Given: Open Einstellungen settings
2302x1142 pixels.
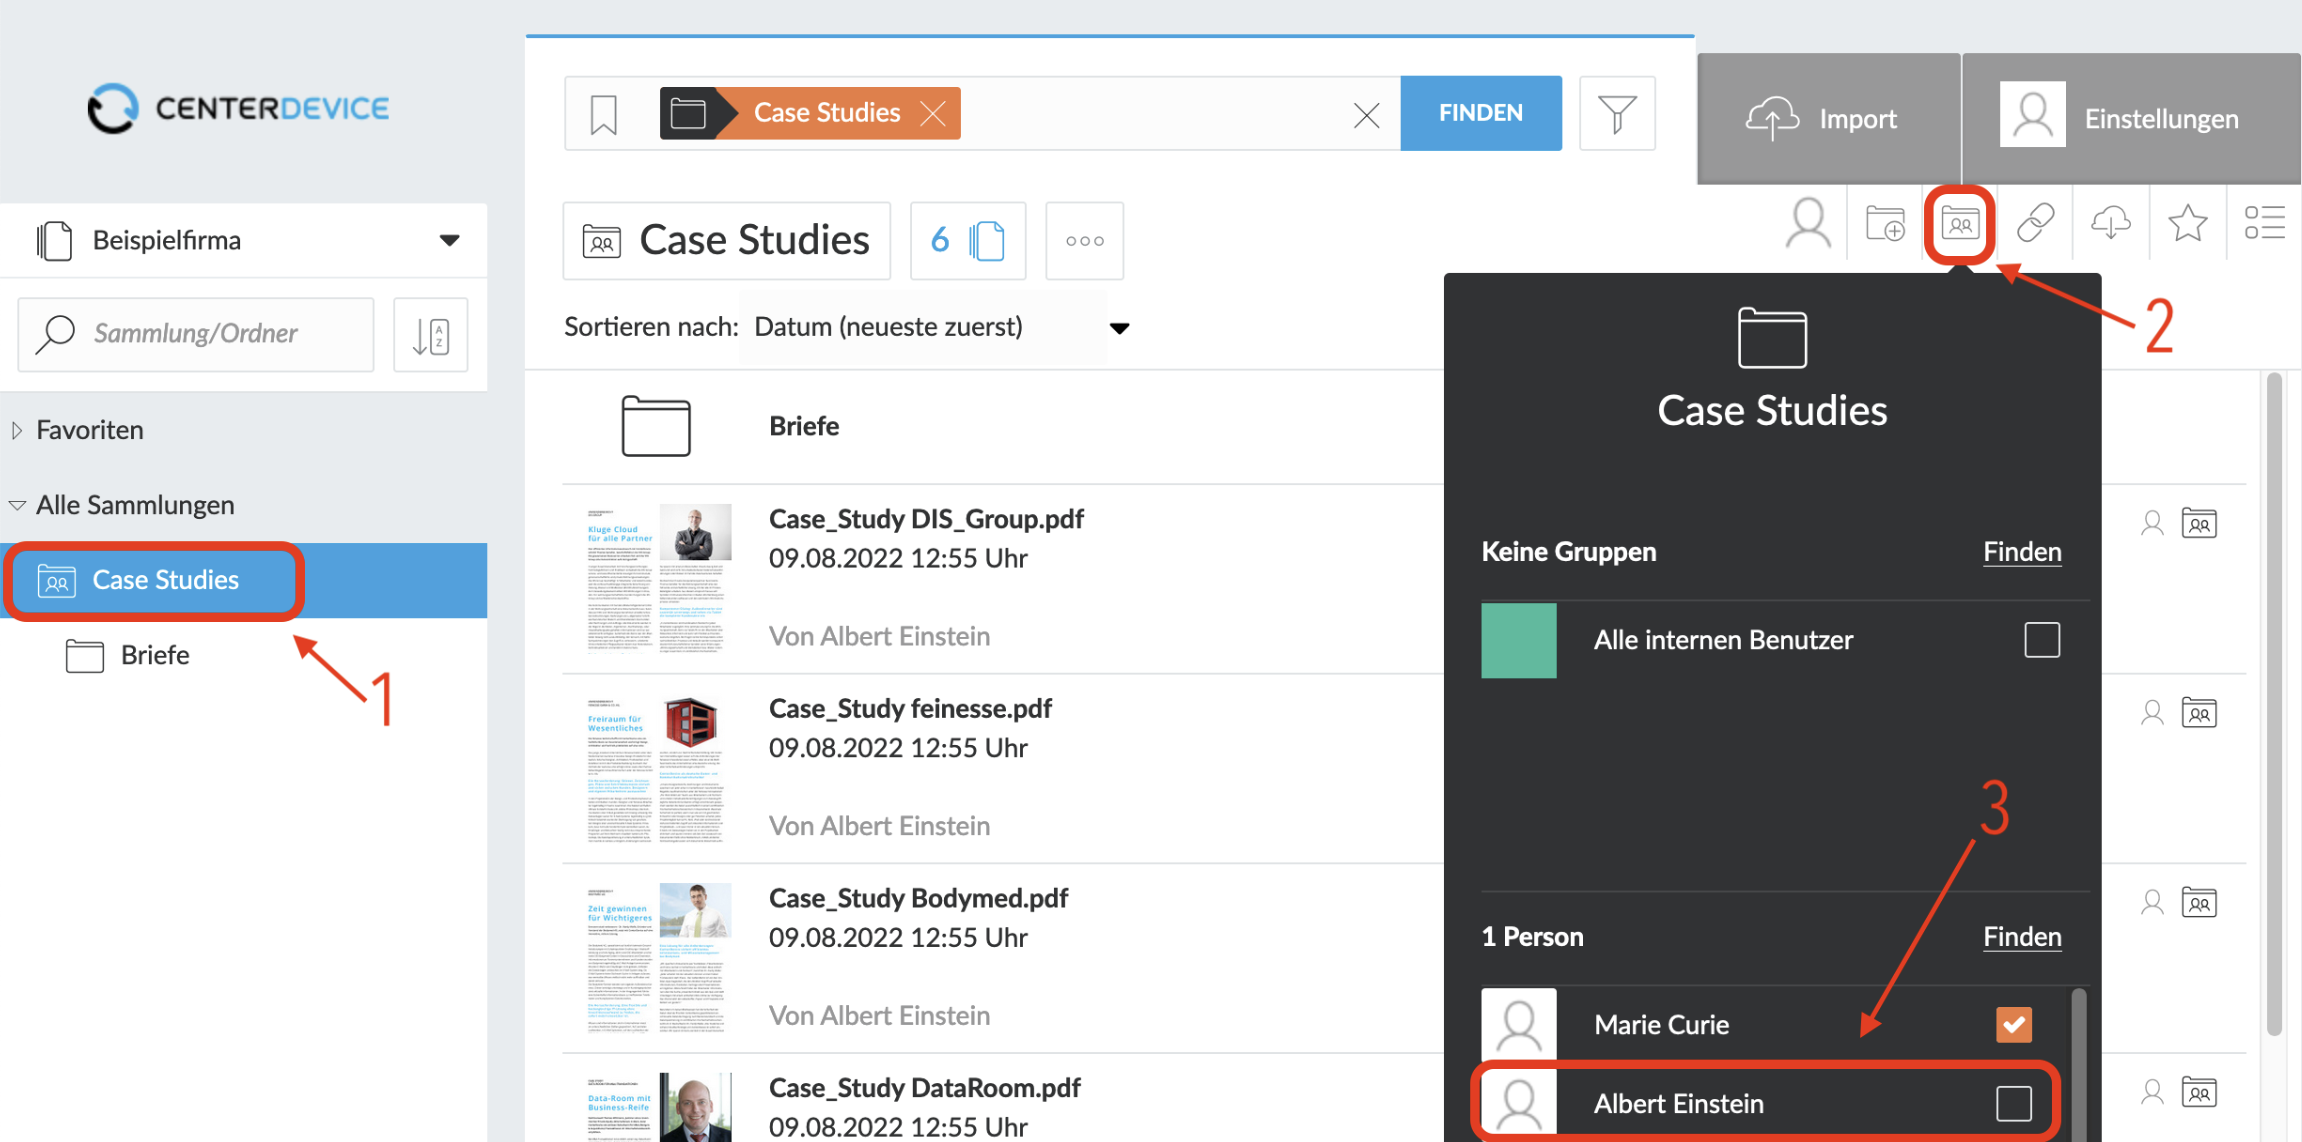Looking at the screenshot, I should [2132, 119].
